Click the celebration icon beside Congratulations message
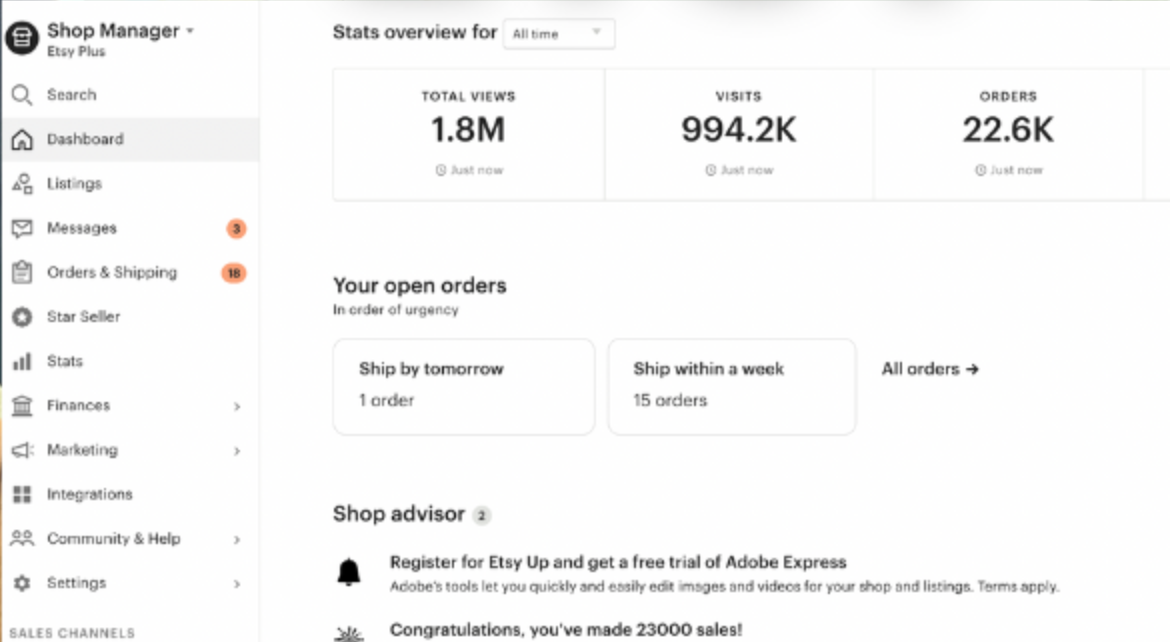This screenshot has height=642, width=1170. [x=348, y=633]
